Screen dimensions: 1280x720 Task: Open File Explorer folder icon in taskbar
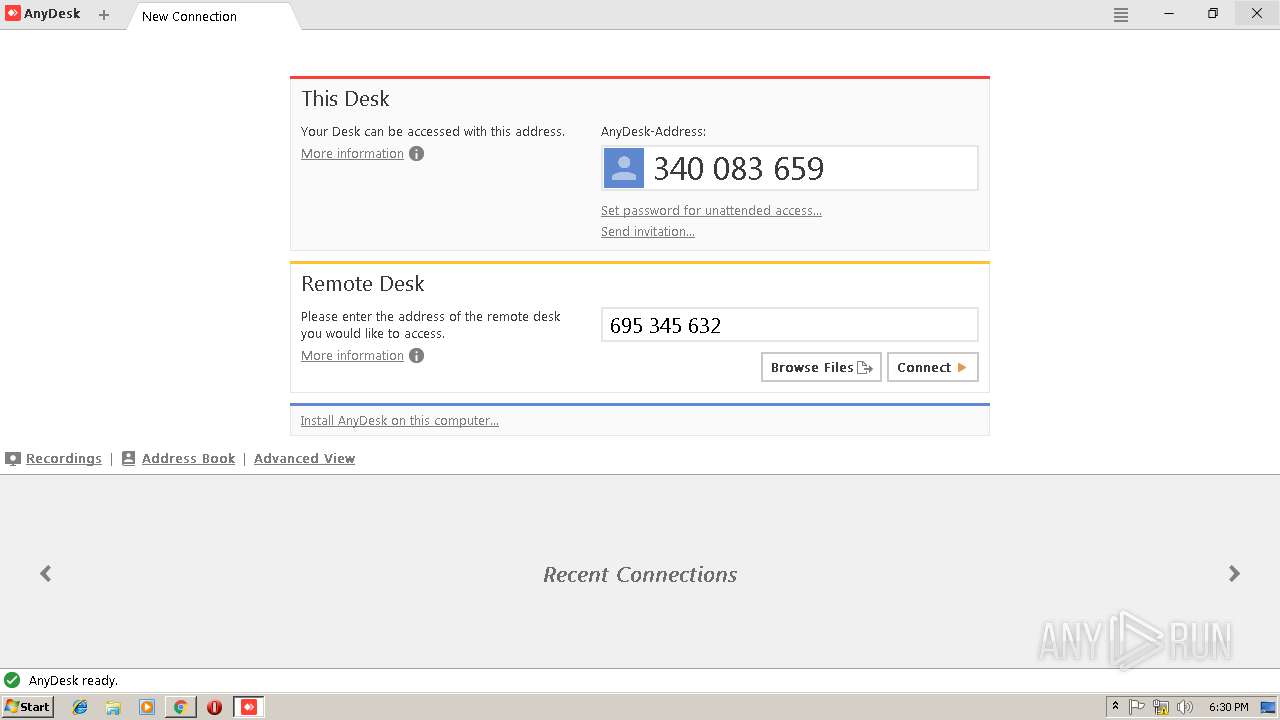pos(113,707)
